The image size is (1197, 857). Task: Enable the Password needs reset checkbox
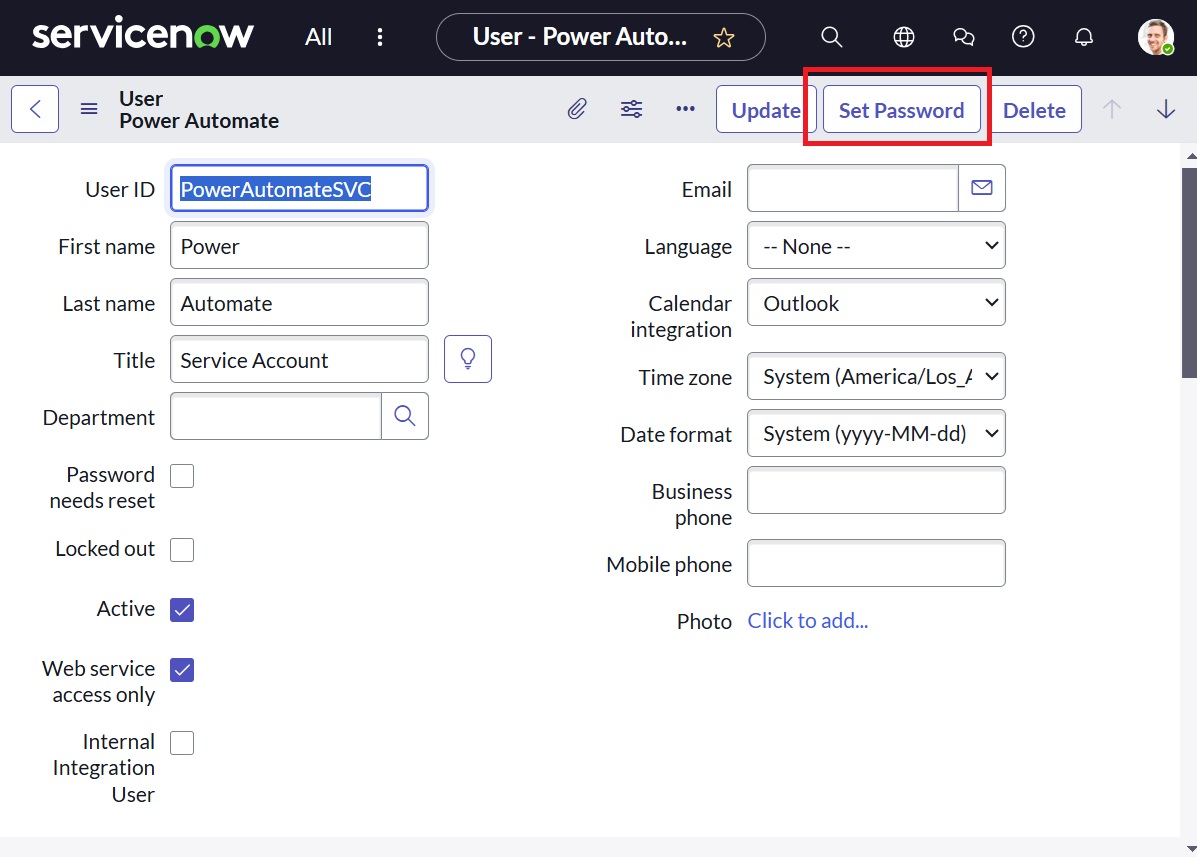coord(182,476)
